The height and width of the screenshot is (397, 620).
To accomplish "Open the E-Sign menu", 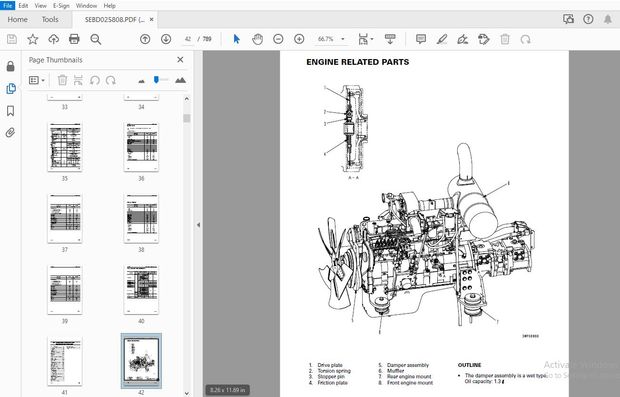I will 61,6.
